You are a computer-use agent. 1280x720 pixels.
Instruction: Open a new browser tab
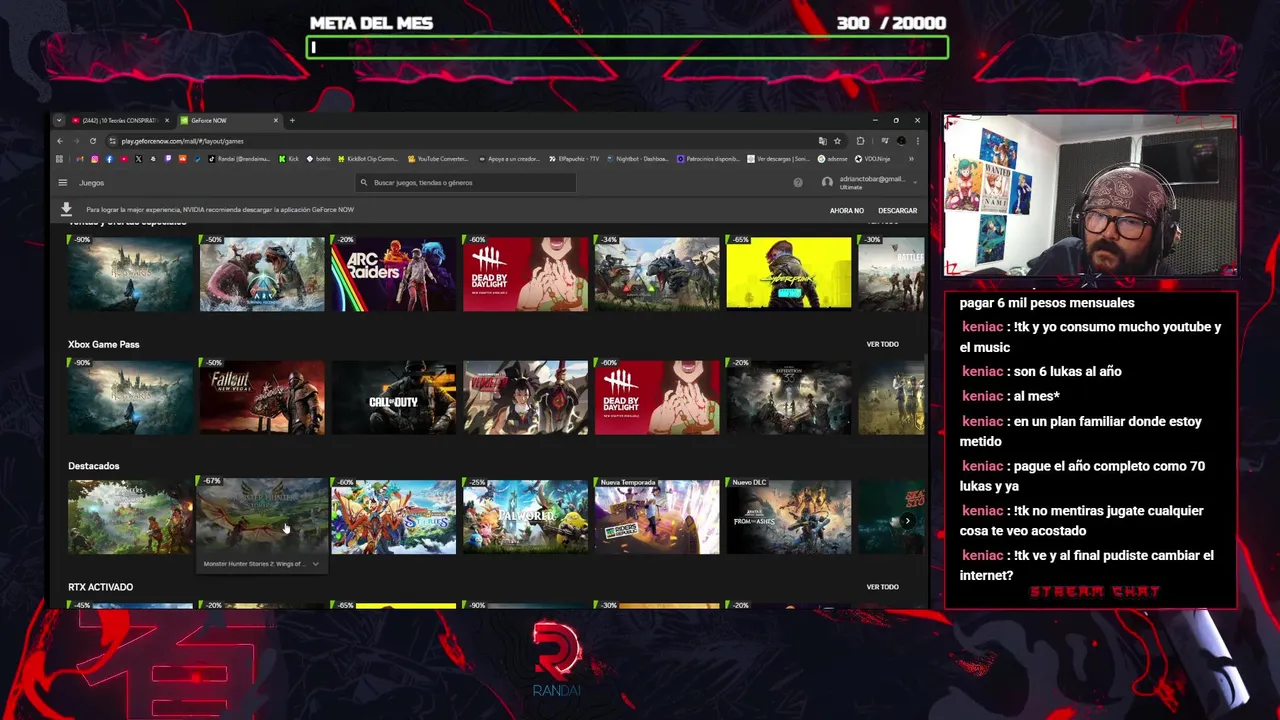click(x=292, y=120)
